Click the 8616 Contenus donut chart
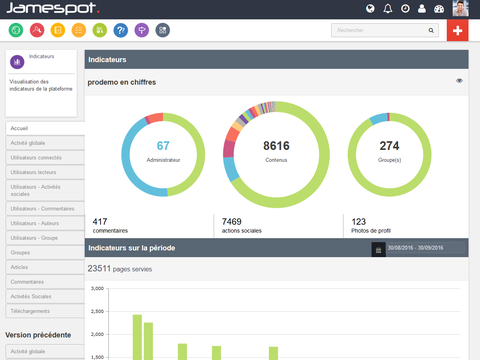The image size is (480, 360). pos(276,155)
